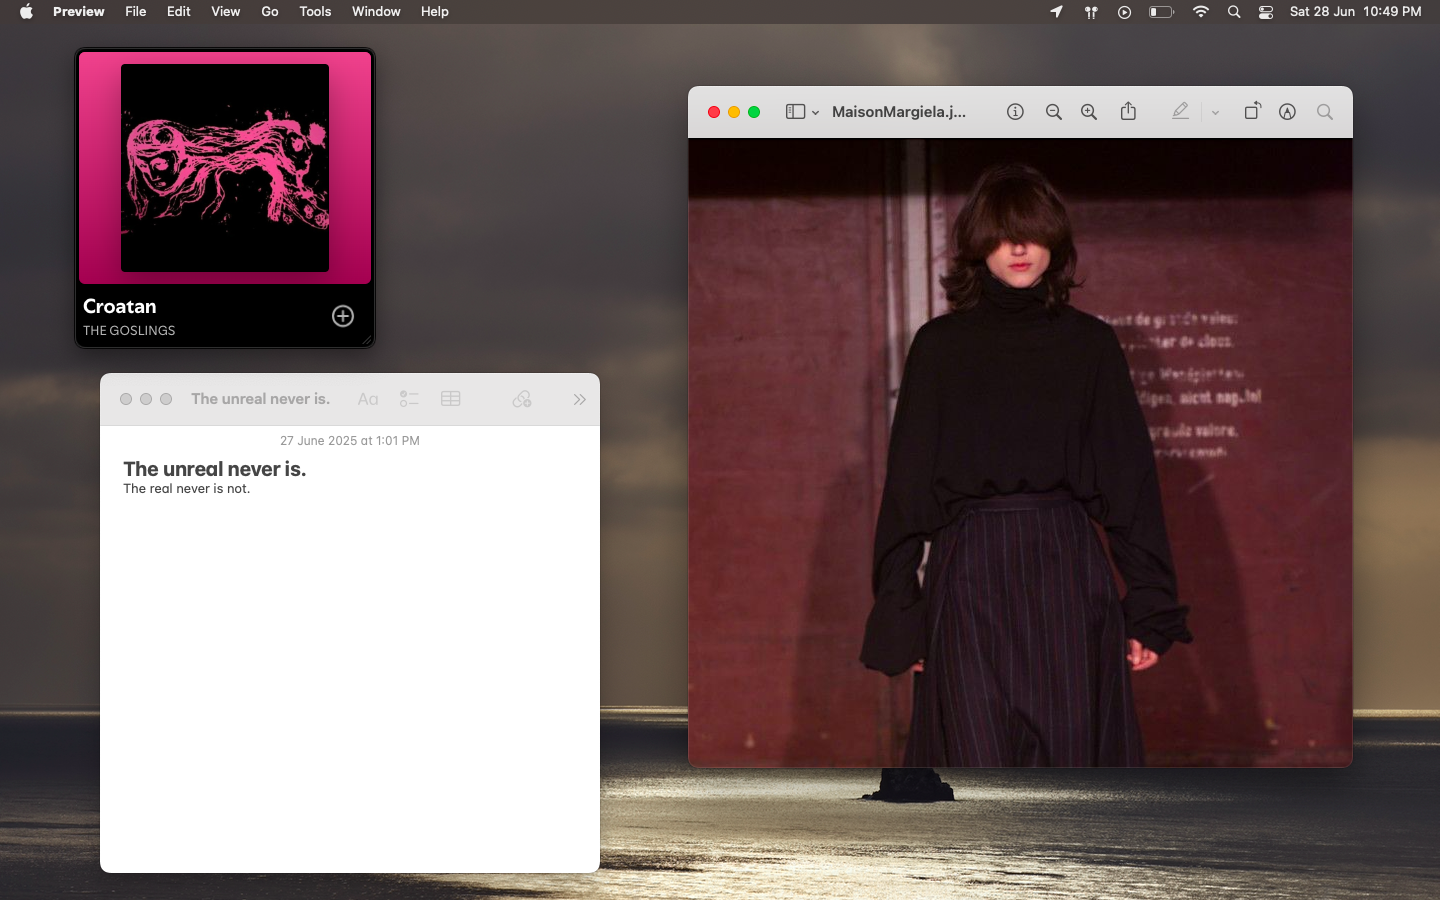Viewport: 1440px width, 900px height.
Task: Open the Wi-Fi status menu
Action: 1201,12
